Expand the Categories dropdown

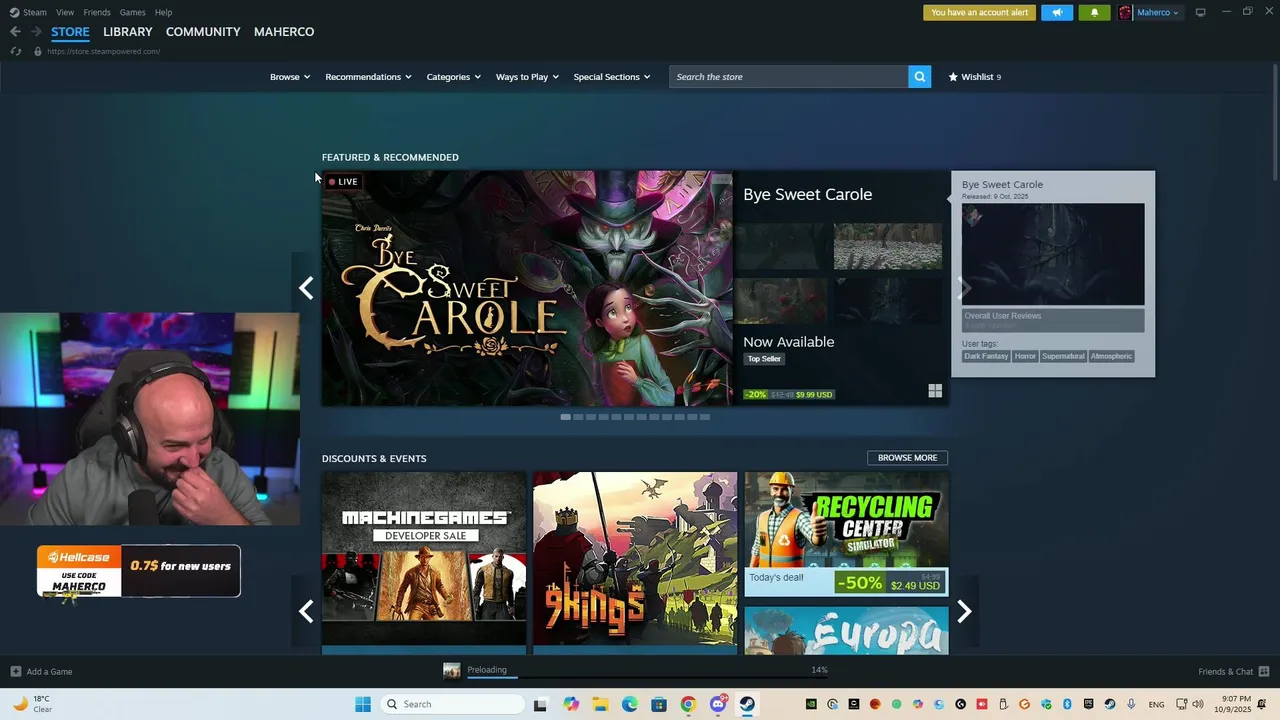(x=453, y=77)
